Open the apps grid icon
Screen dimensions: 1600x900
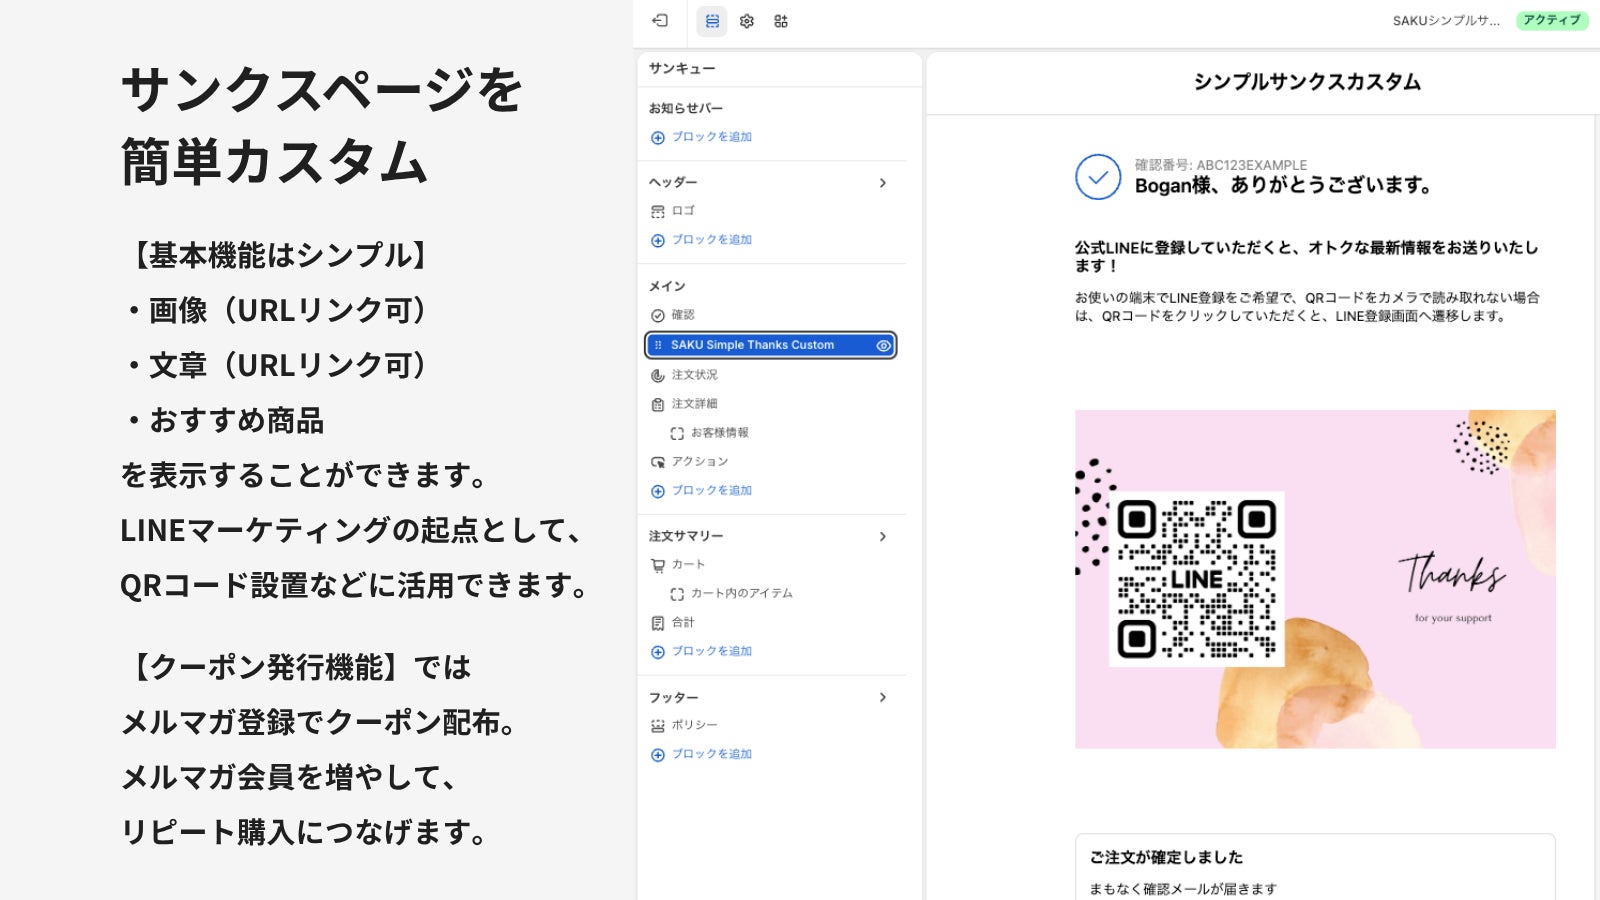pos(781,21)
